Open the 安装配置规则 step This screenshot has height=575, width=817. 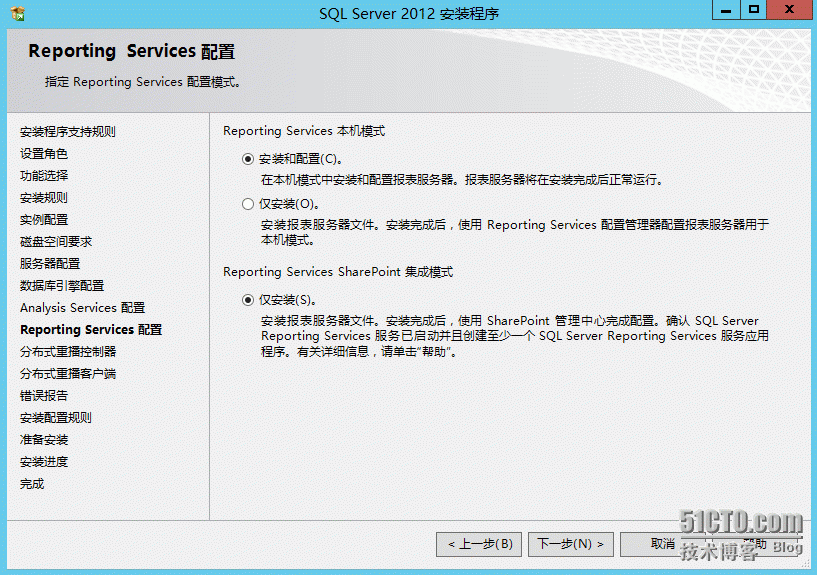pyautogui.click(x=56, y=418)
